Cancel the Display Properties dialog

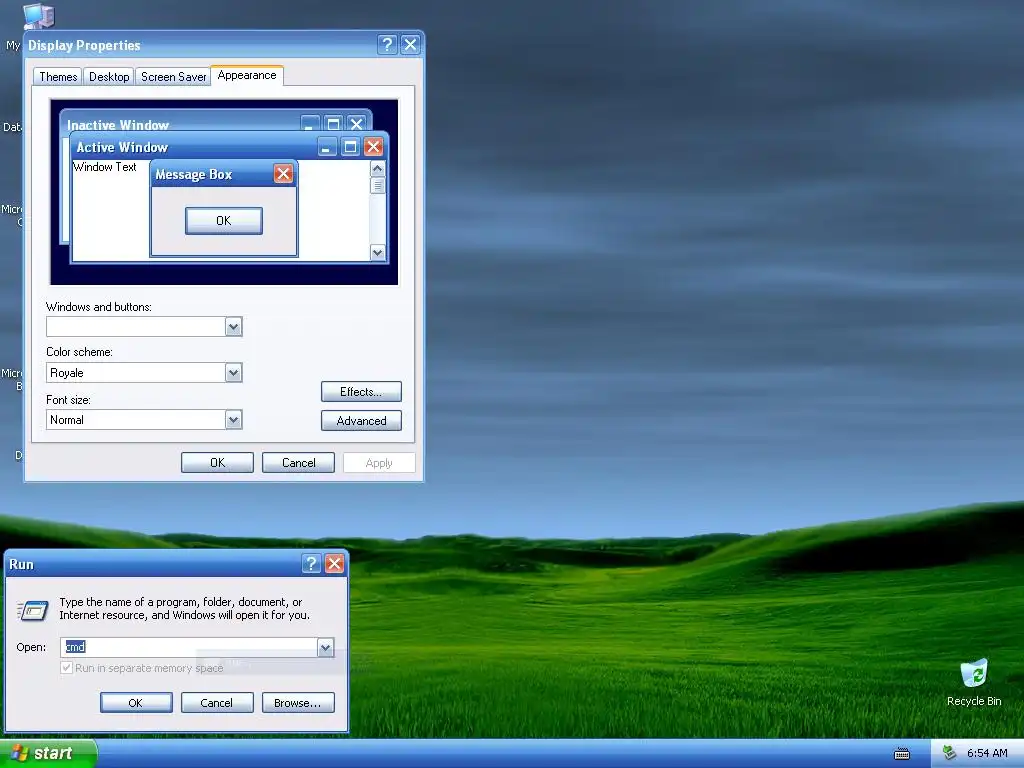click(x=298, y=462)
